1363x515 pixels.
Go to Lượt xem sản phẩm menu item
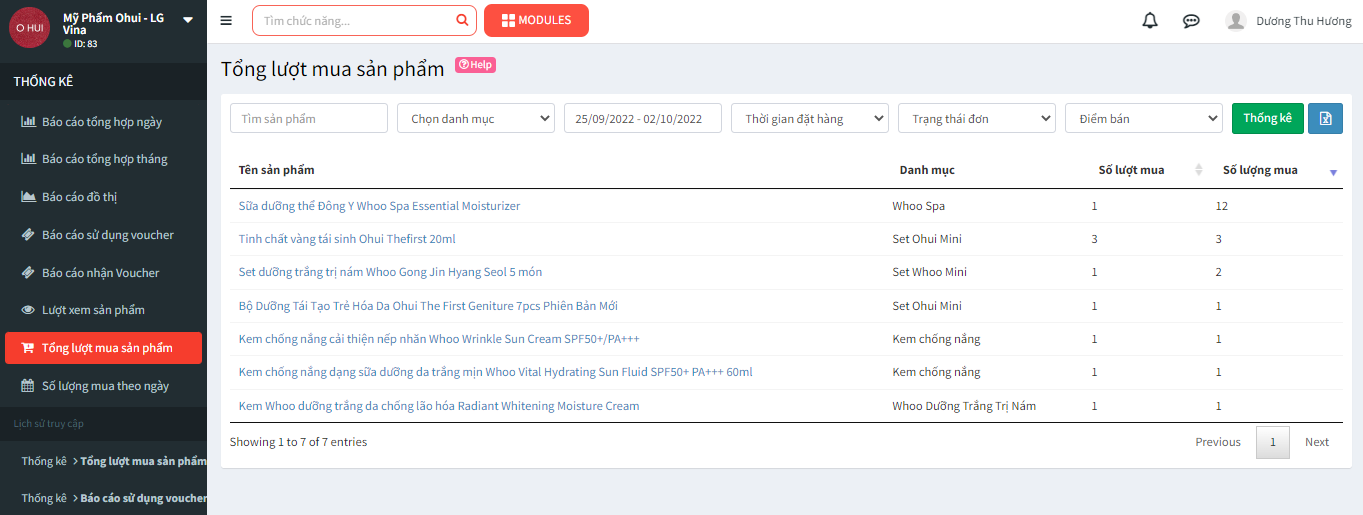pos(93,310)
